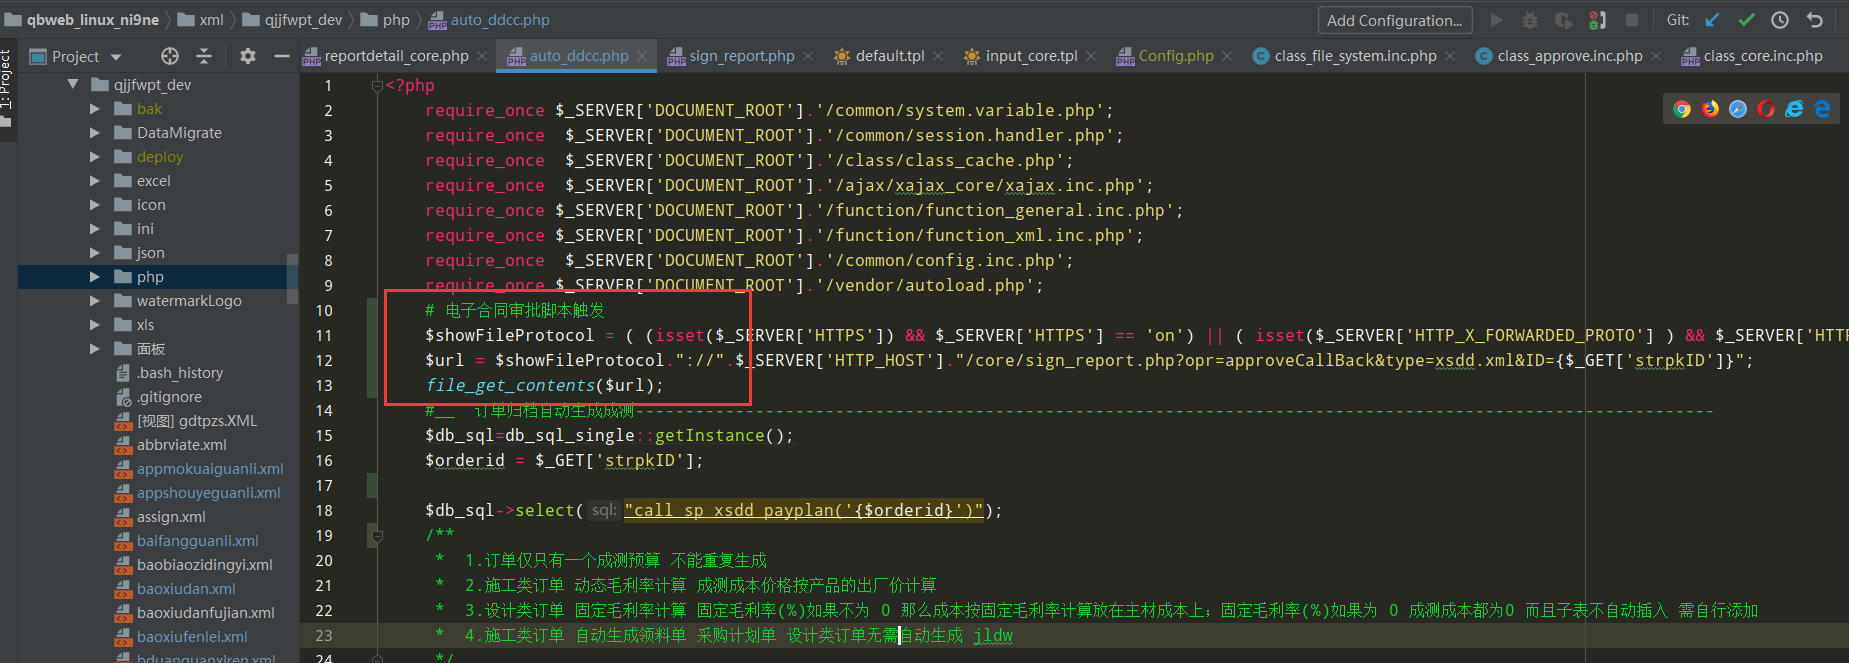Click Git update project arrow icon
Image resolution: width=1849 pixels, height=663 pixels.
(x=1713, y=20)
